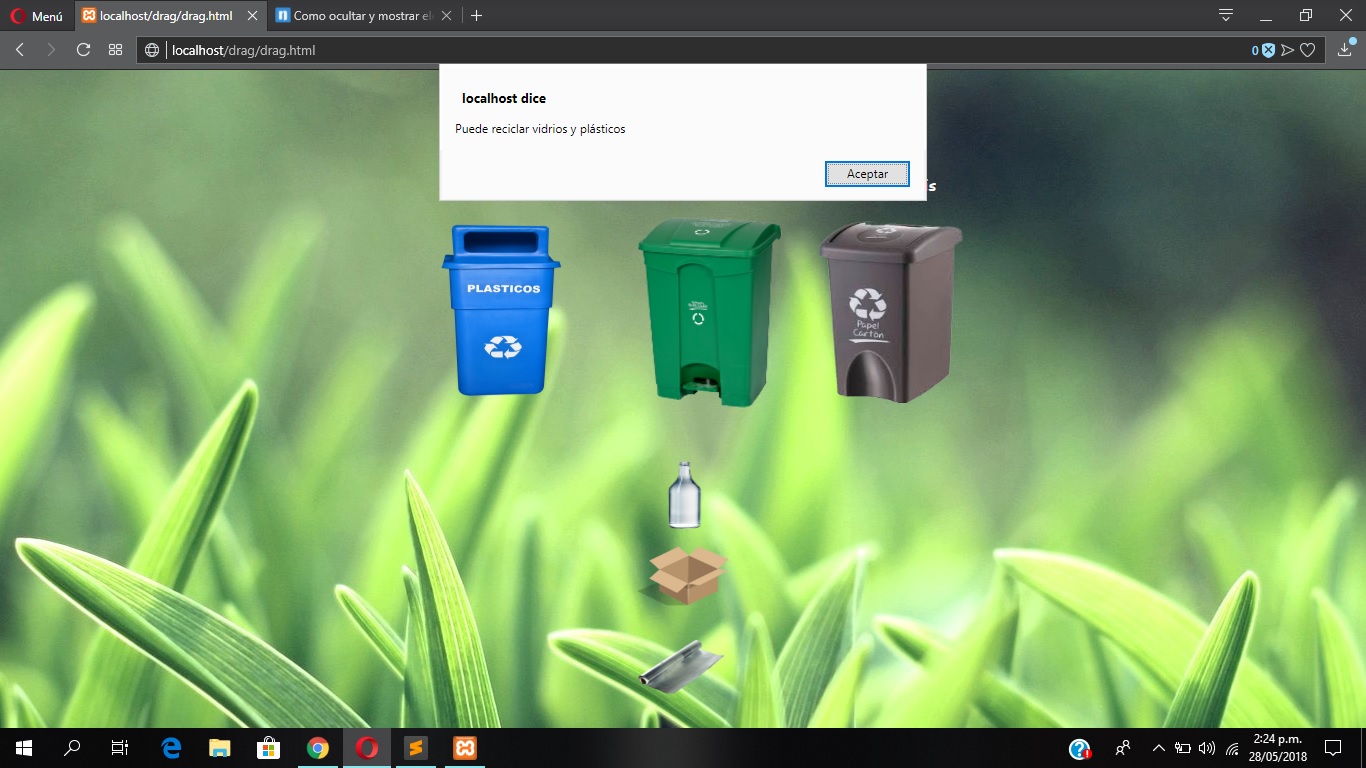Click the battery power status icon
Viewport: 1366px width, 768px height.
[1183, 748]
